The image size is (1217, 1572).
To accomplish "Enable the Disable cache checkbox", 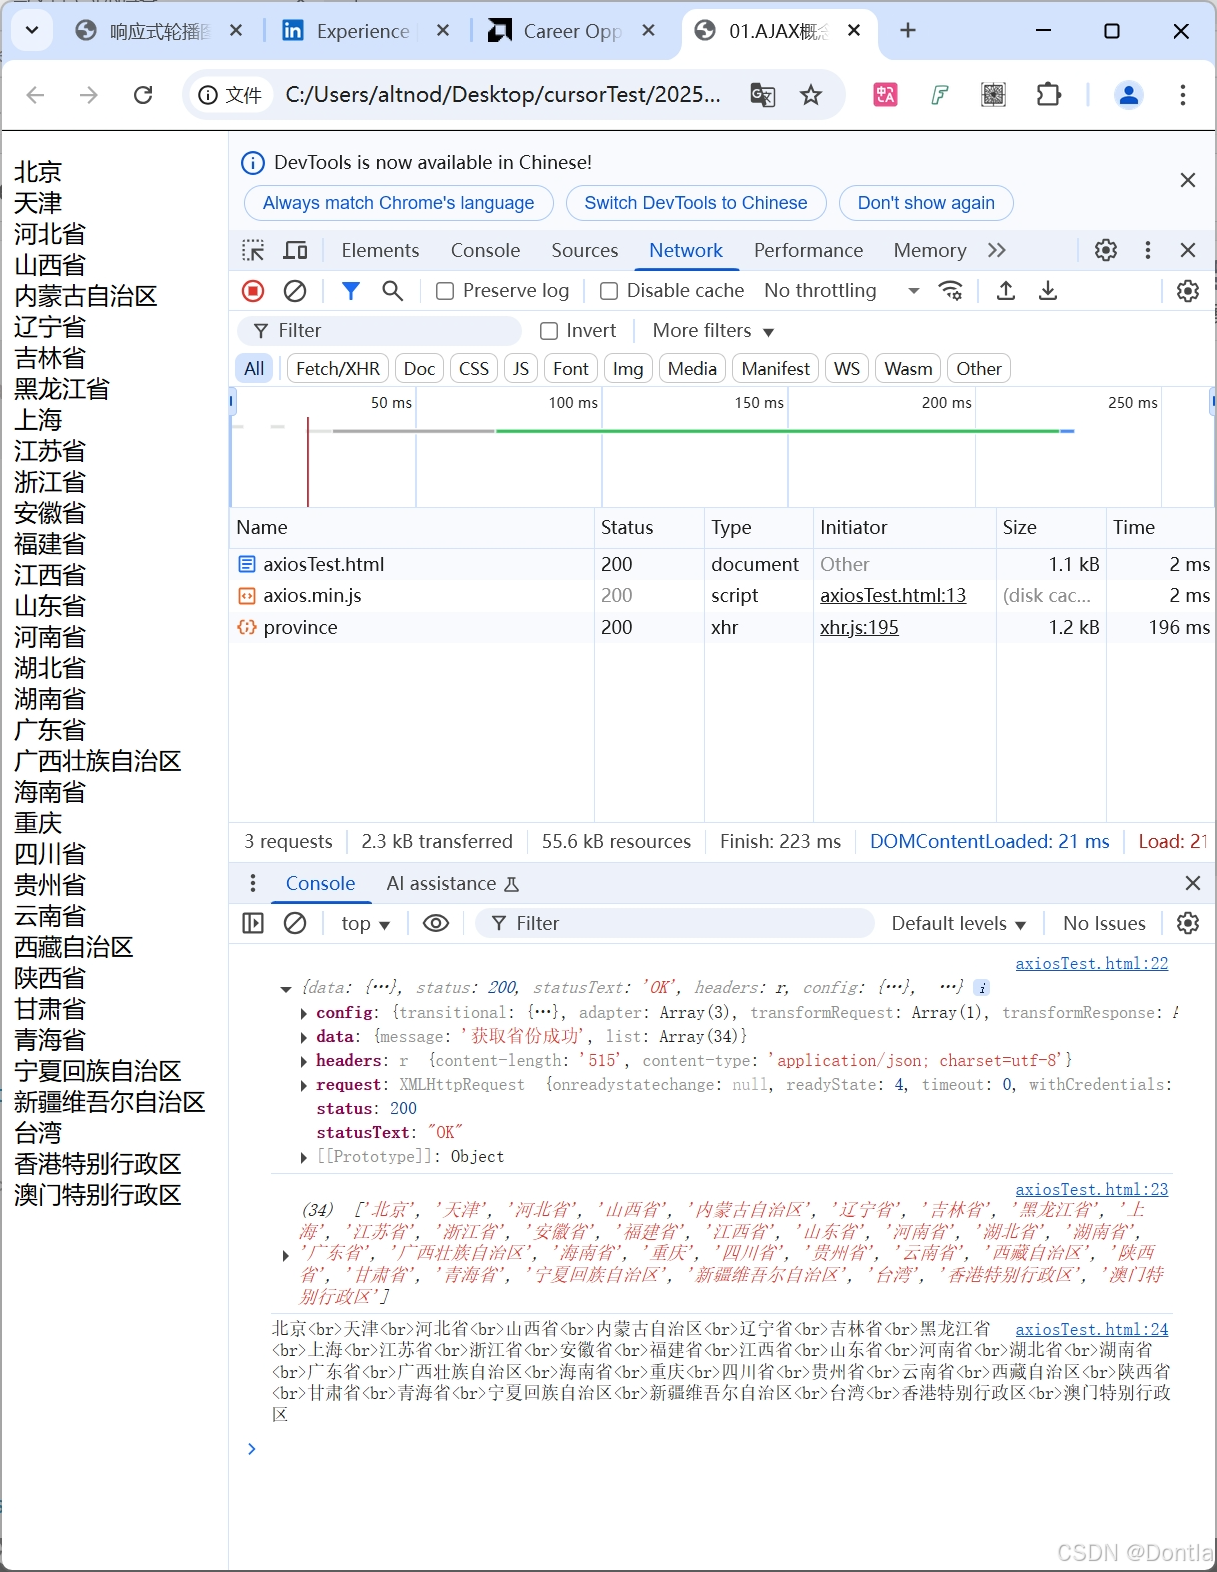I will [x=609, y=291].
